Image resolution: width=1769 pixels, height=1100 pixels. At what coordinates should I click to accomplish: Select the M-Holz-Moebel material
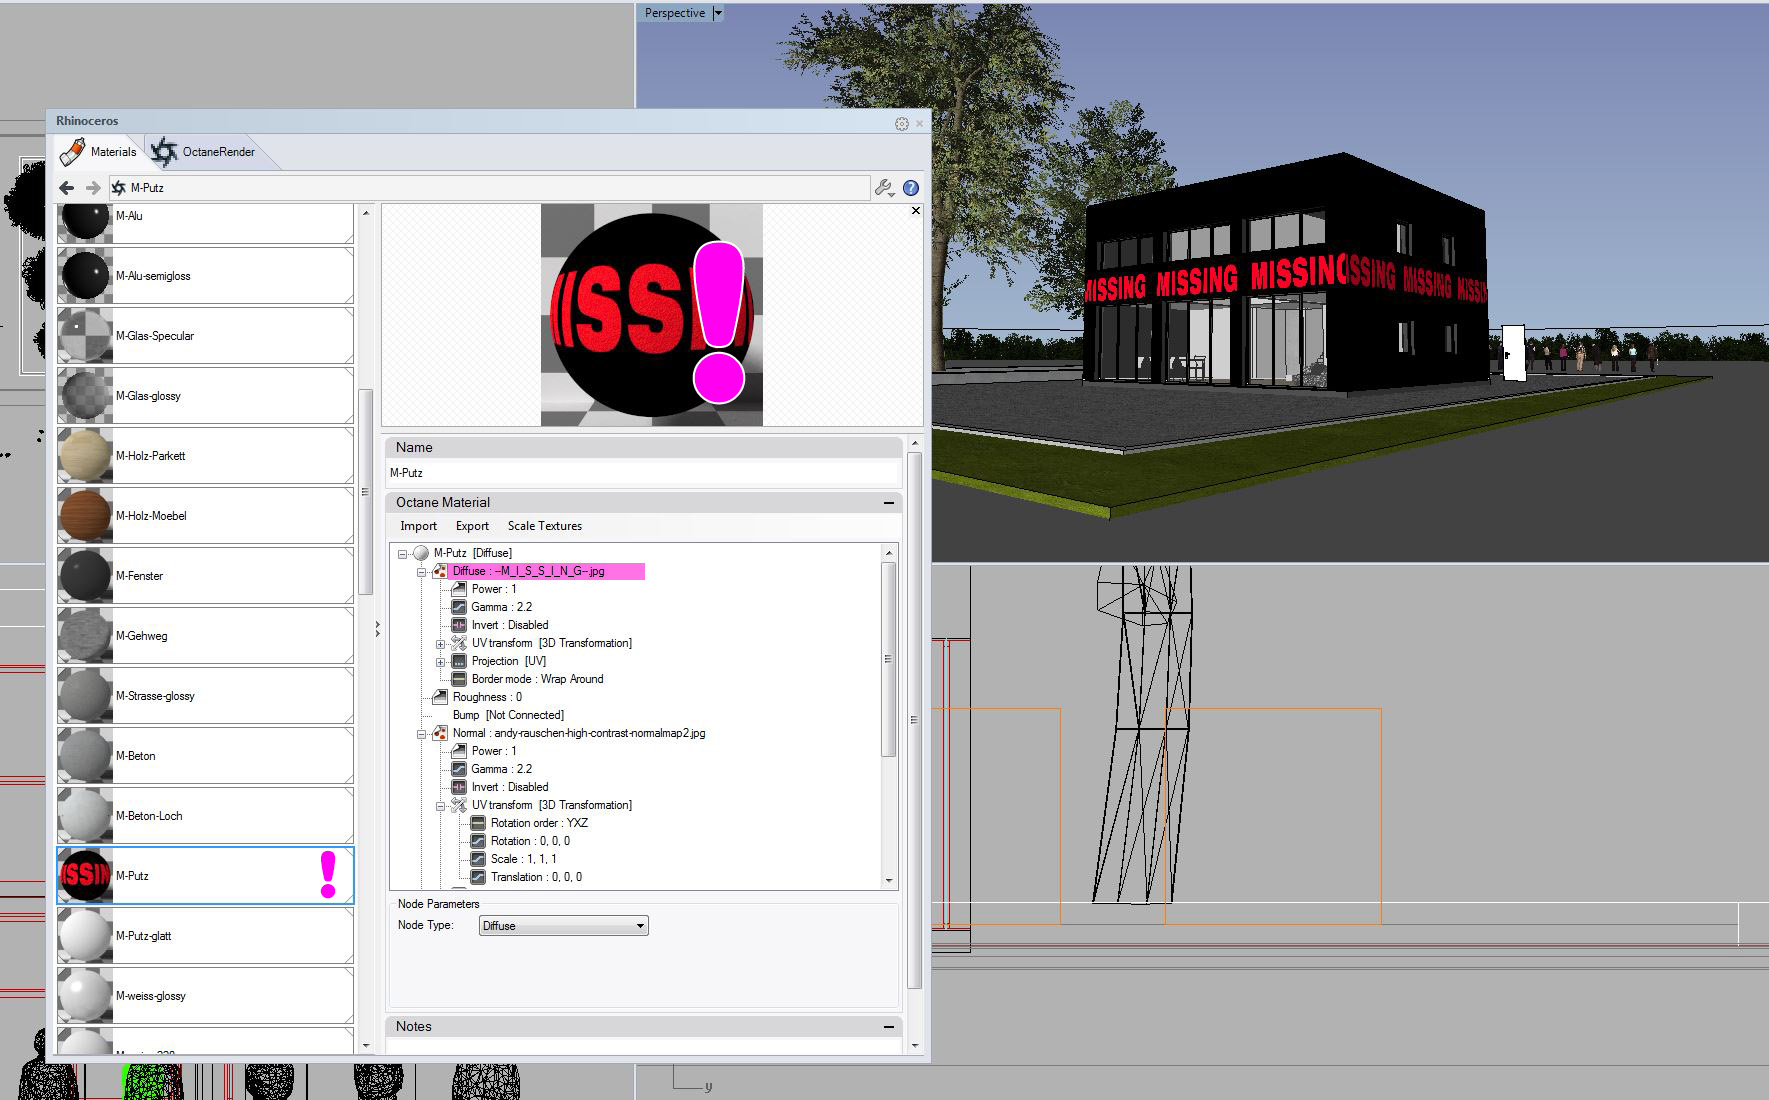pos(205,516)
